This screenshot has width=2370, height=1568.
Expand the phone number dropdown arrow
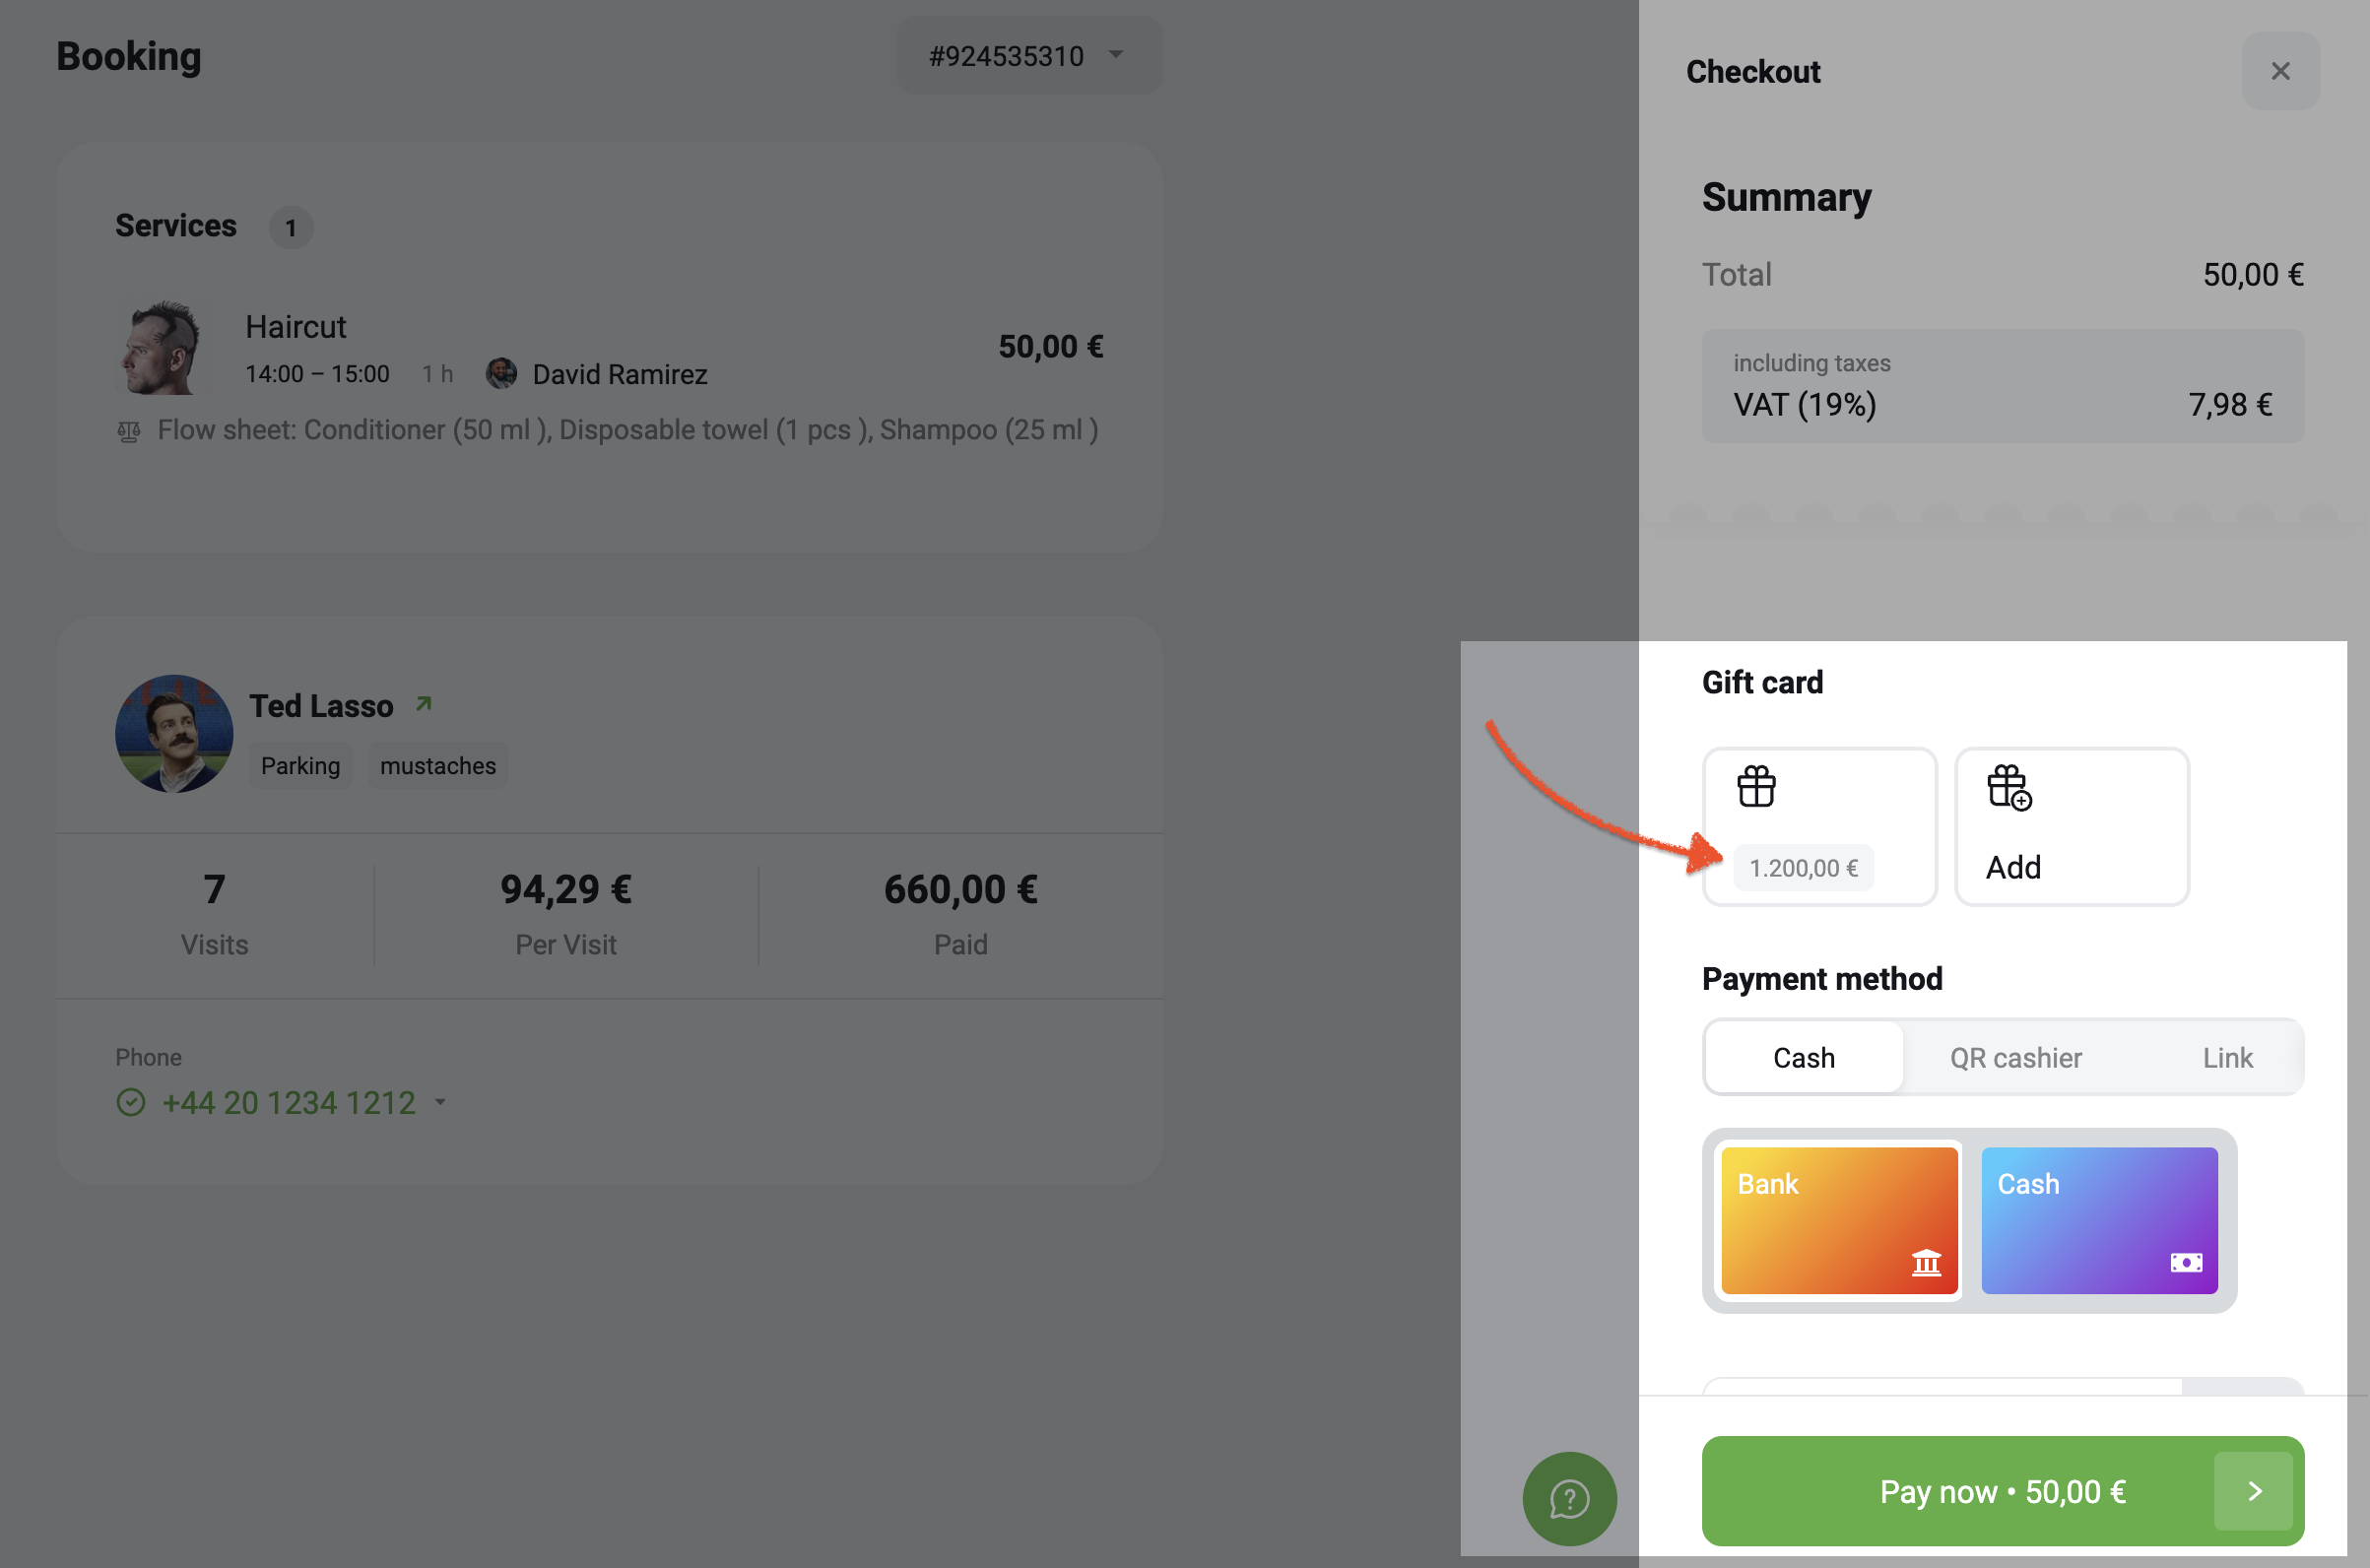[x=440, y=1102]
